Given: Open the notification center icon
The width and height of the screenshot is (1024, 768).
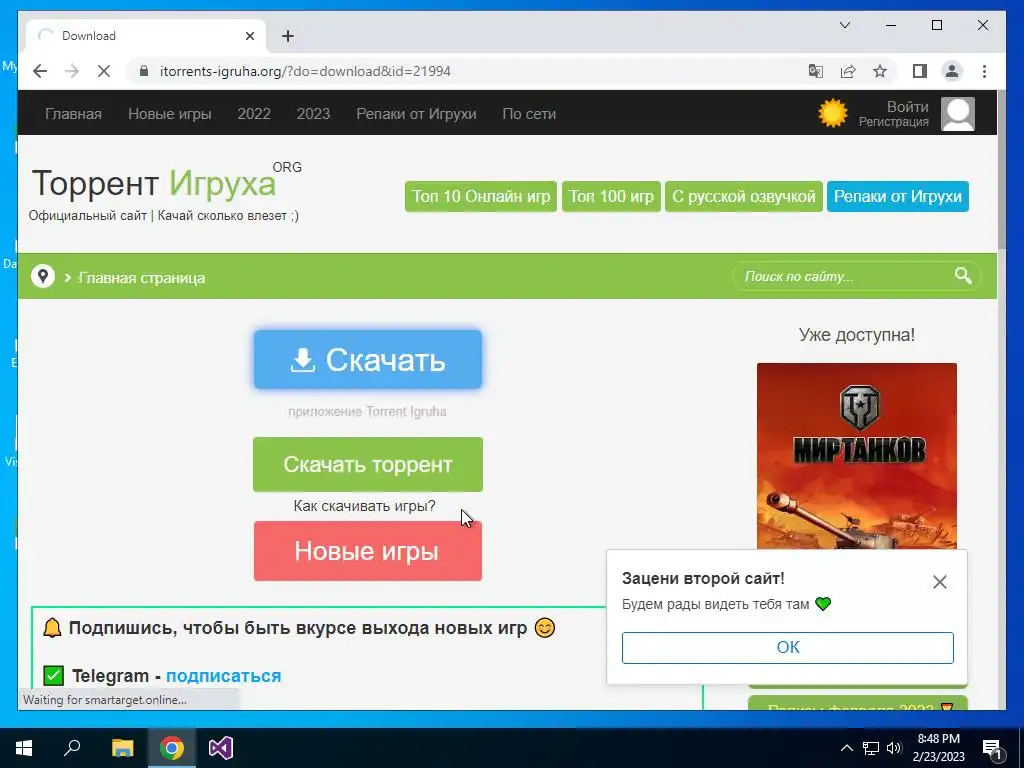Looking at the screenshot, I should (993, 749).
